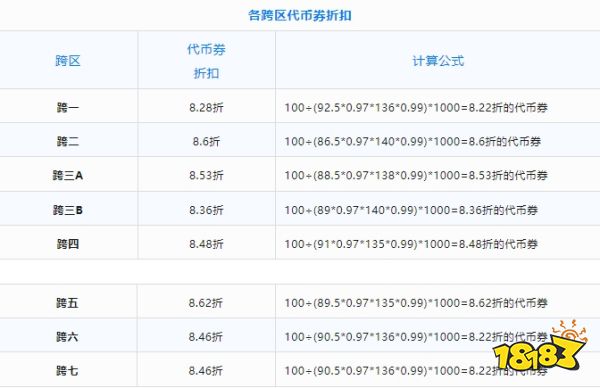Select the 跨二 row label
Image resolution: width=600 pixels, height=388 pixels.
click(x=68, y=142)
